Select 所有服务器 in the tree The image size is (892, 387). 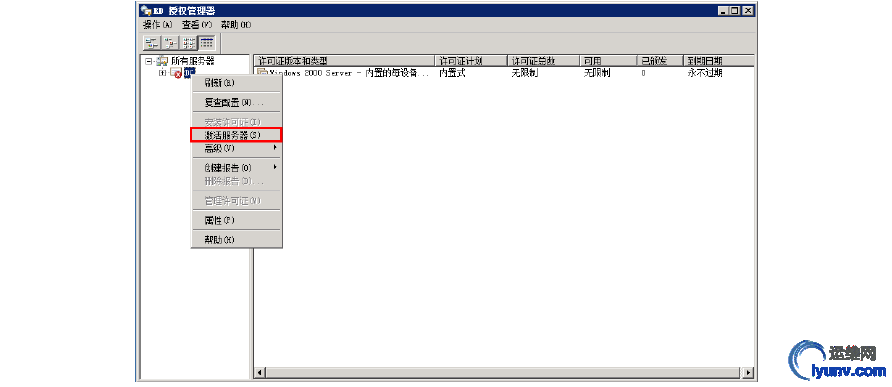pos(193,61)
